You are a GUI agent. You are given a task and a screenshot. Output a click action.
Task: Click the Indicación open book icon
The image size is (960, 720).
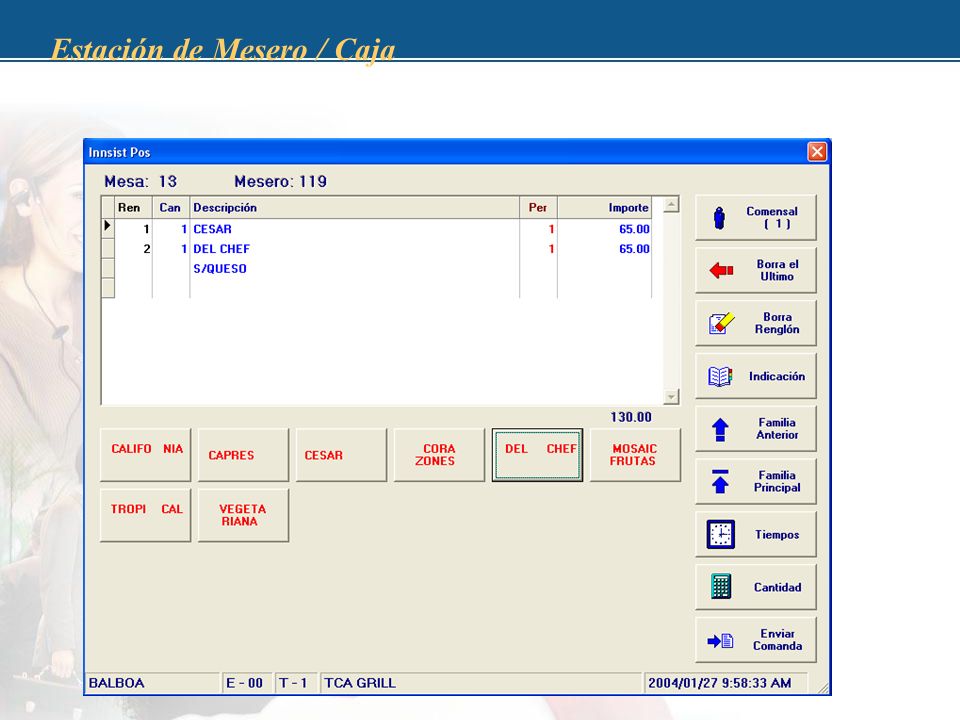click(720, 376)
